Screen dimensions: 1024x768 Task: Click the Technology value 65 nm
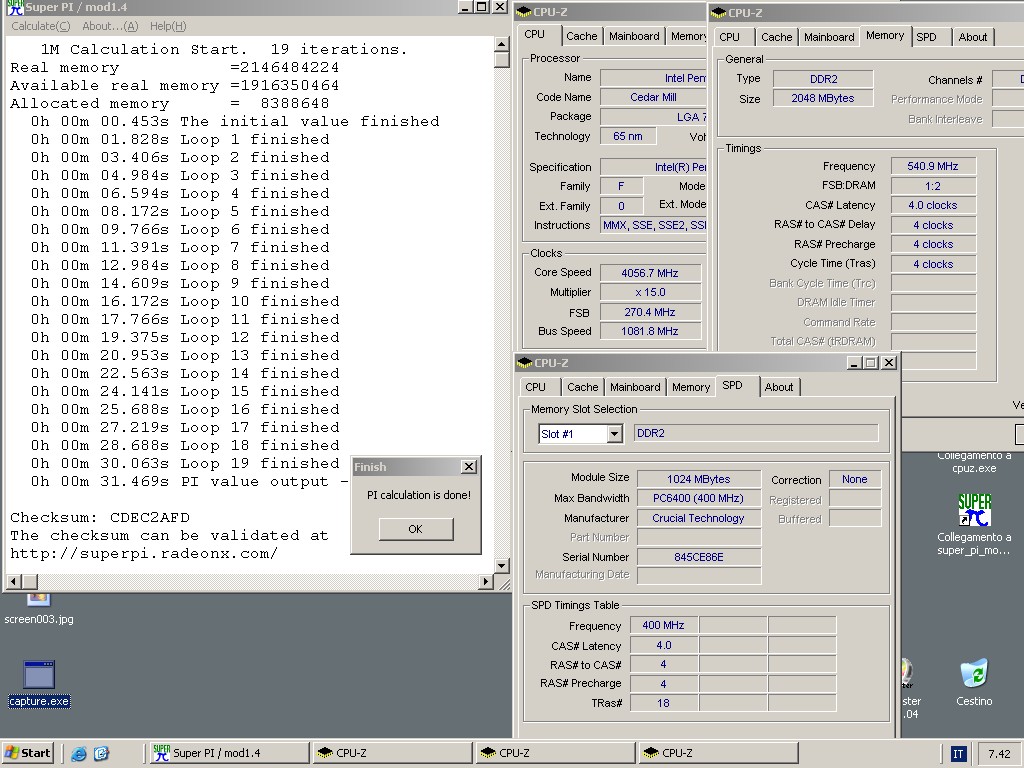pyautogui.click(x=628, y=136)
